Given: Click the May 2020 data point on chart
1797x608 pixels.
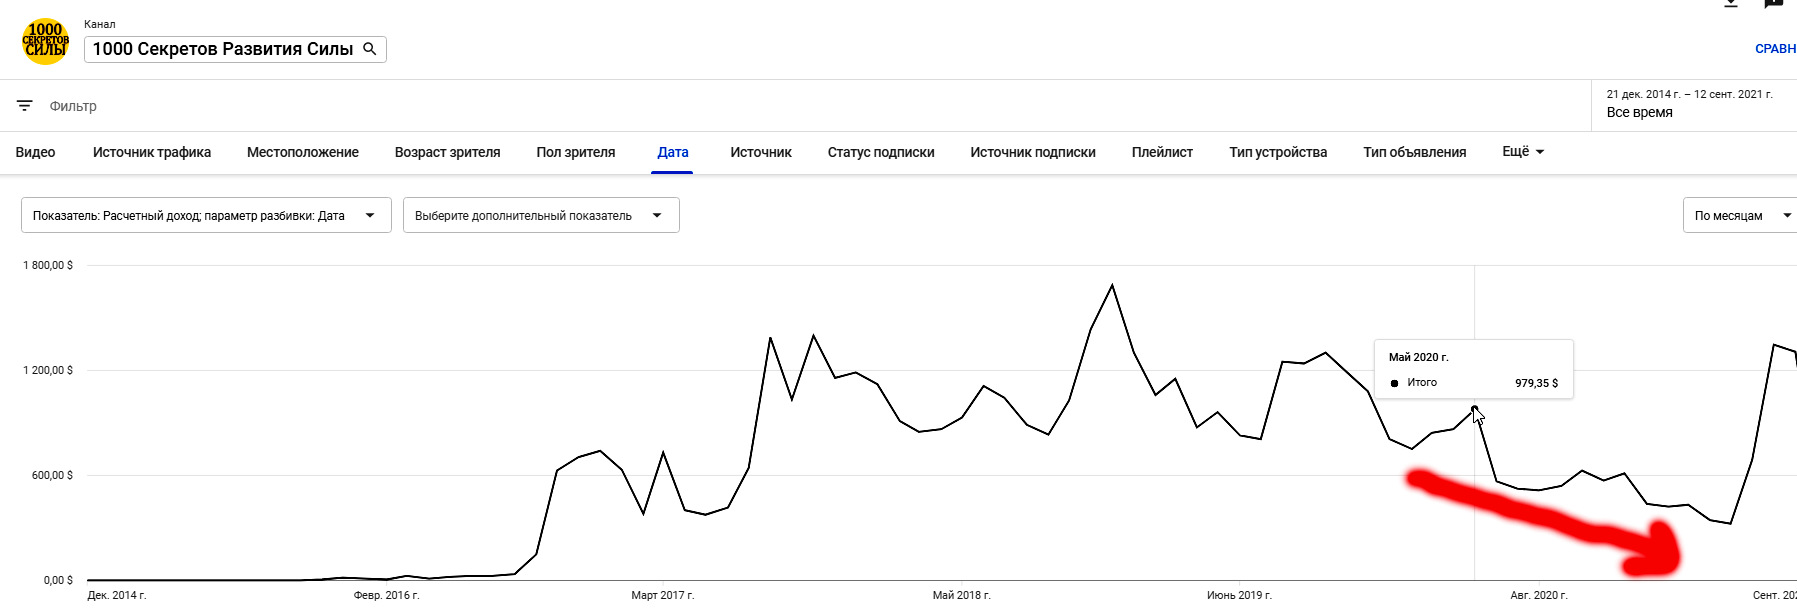Looking at the screenshot, I should pos(1474,409).
